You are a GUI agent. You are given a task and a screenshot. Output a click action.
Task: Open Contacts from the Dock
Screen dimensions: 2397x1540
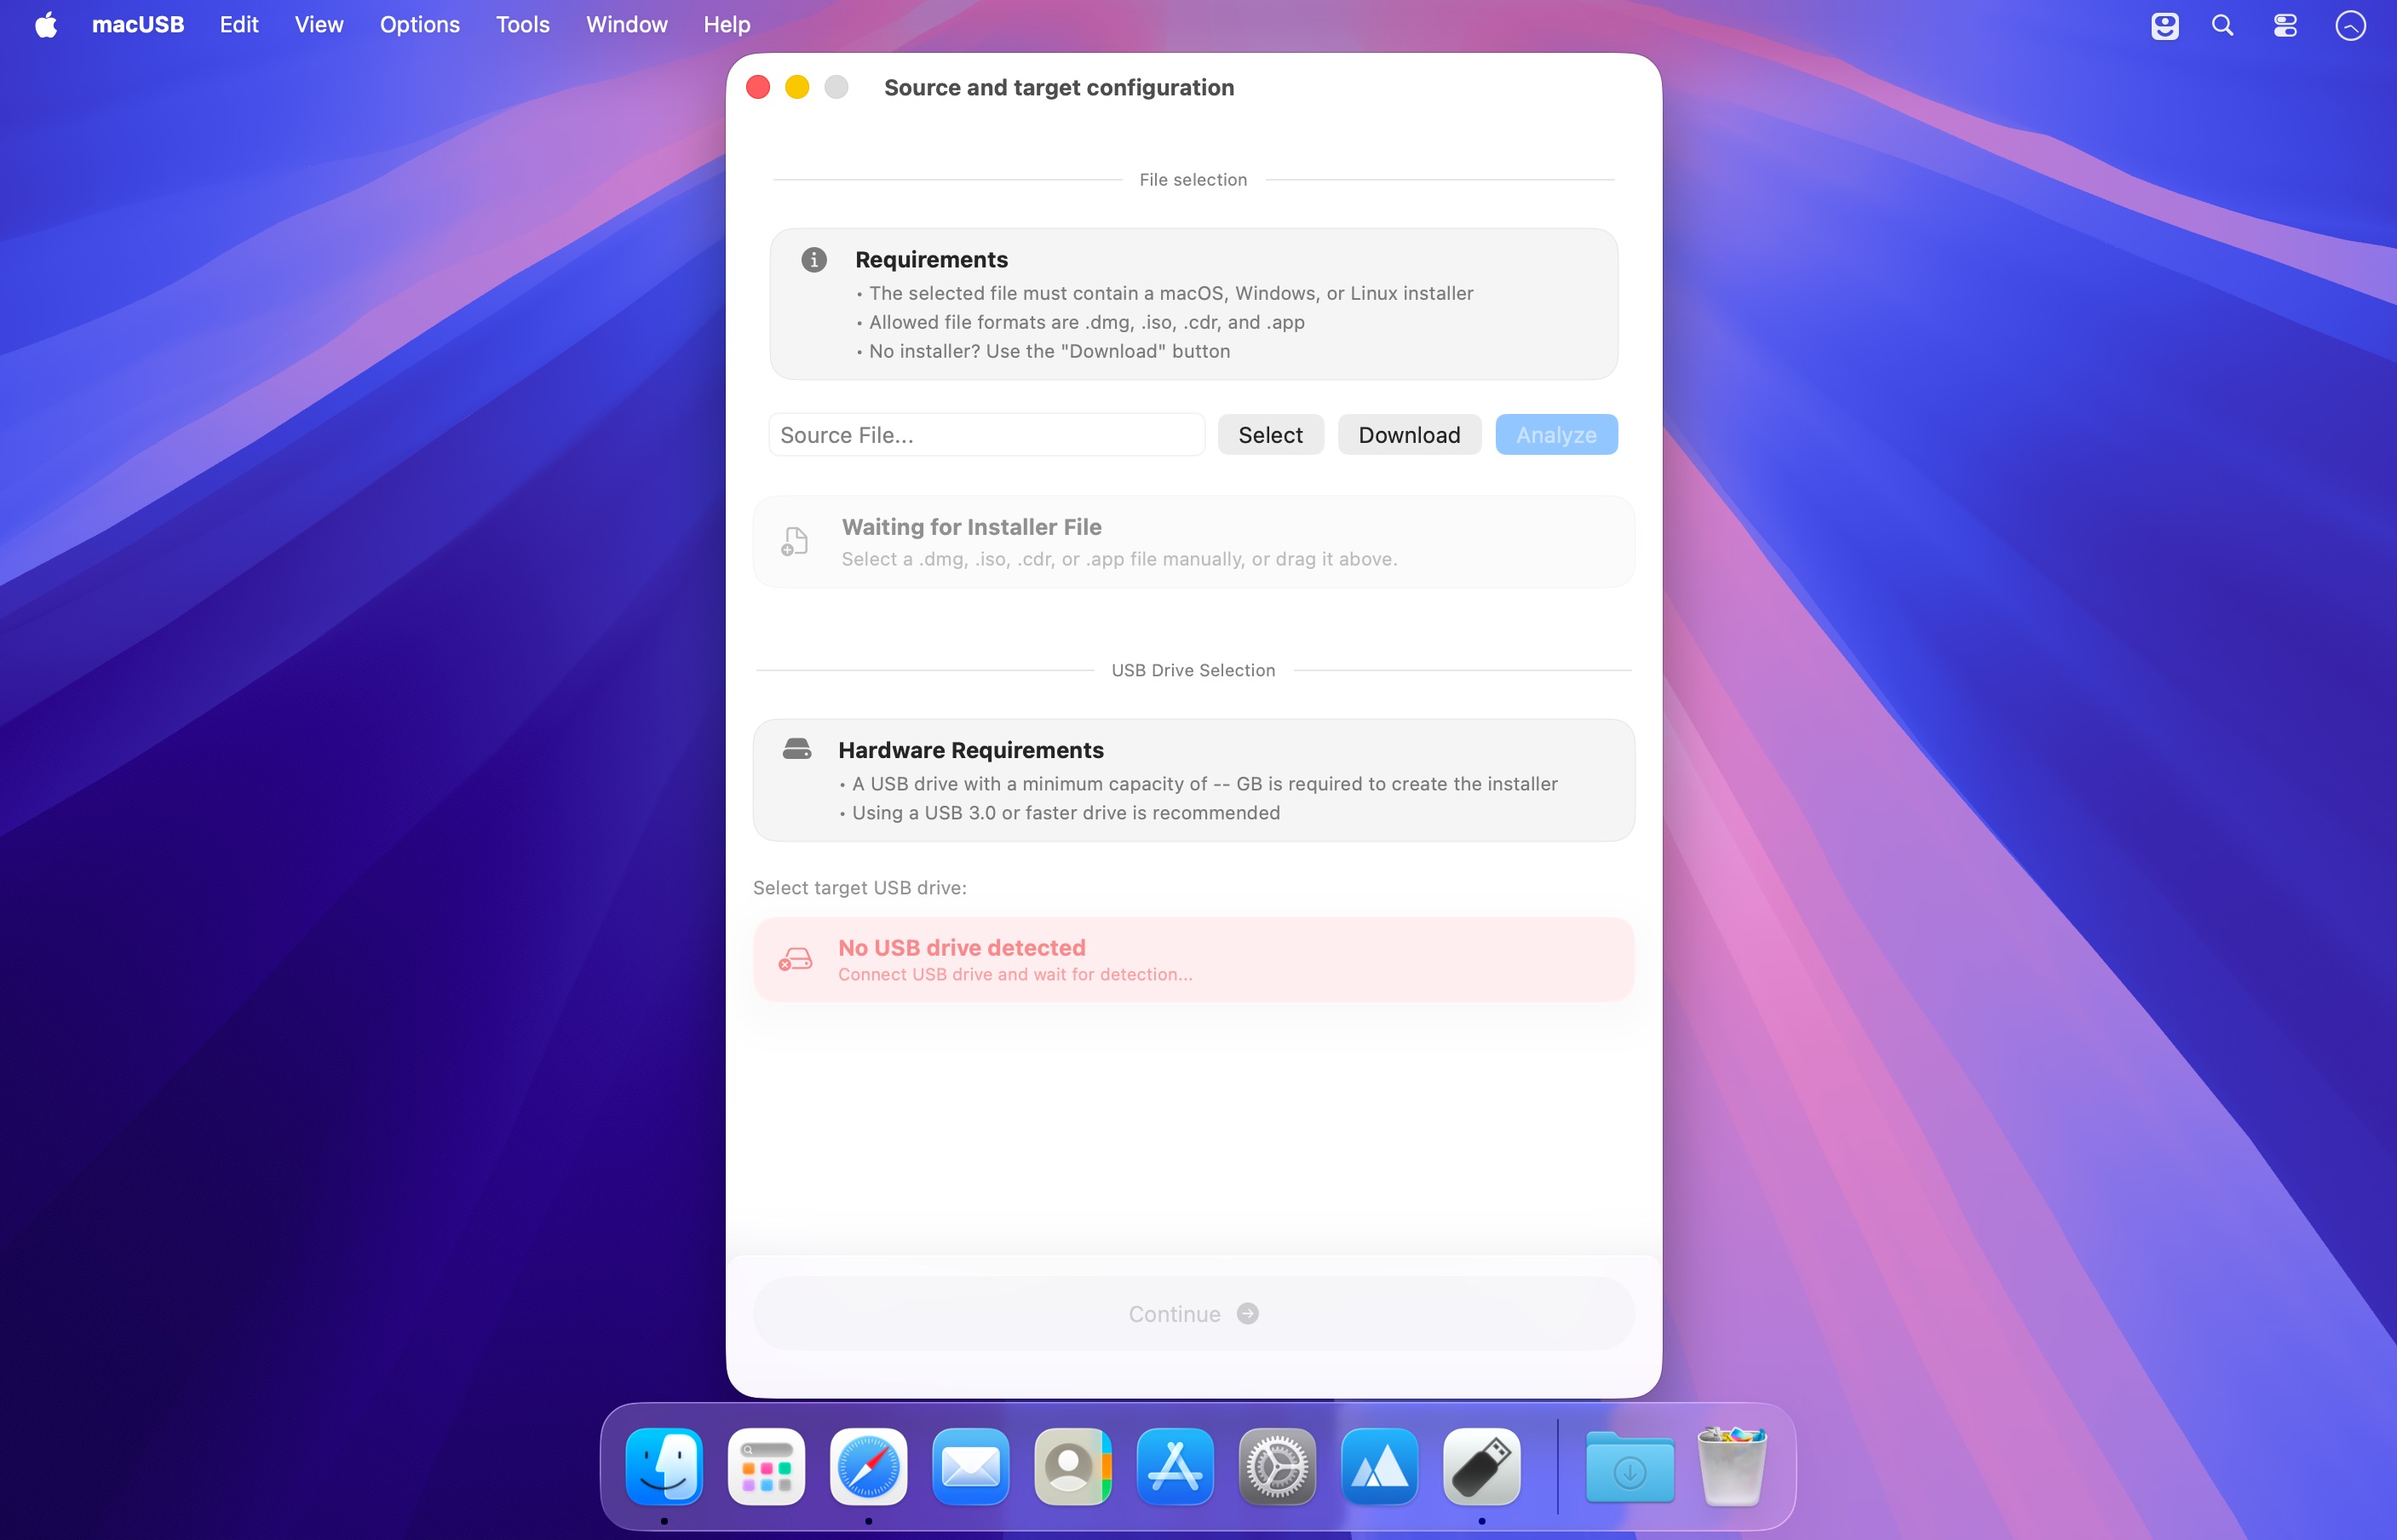(1073, 1467)
